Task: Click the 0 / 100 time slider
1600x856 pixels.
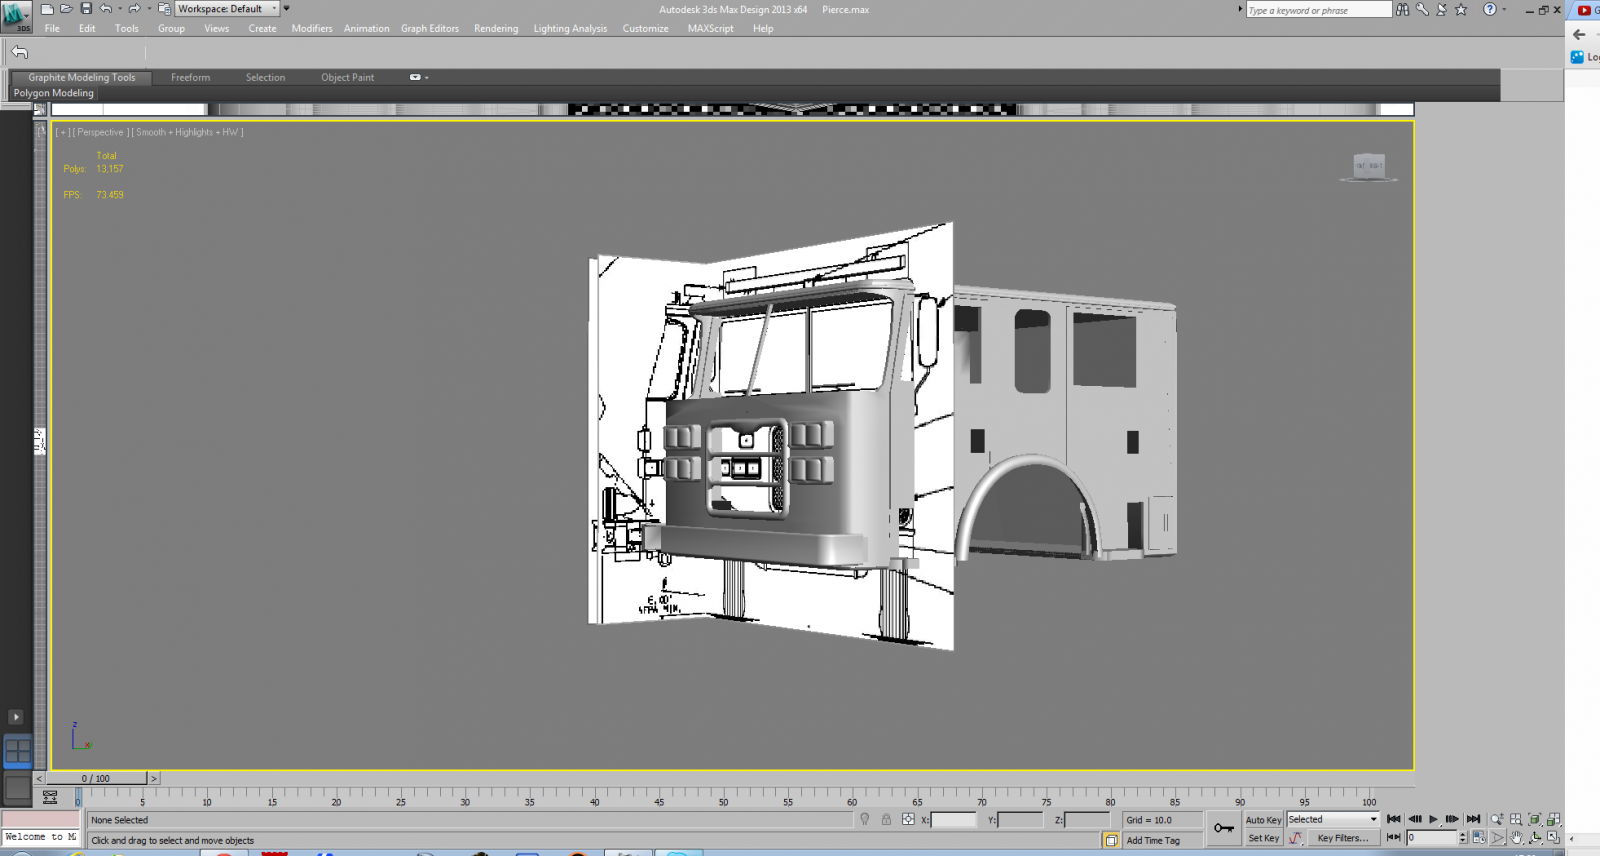Action: click(x=97, y=778)
